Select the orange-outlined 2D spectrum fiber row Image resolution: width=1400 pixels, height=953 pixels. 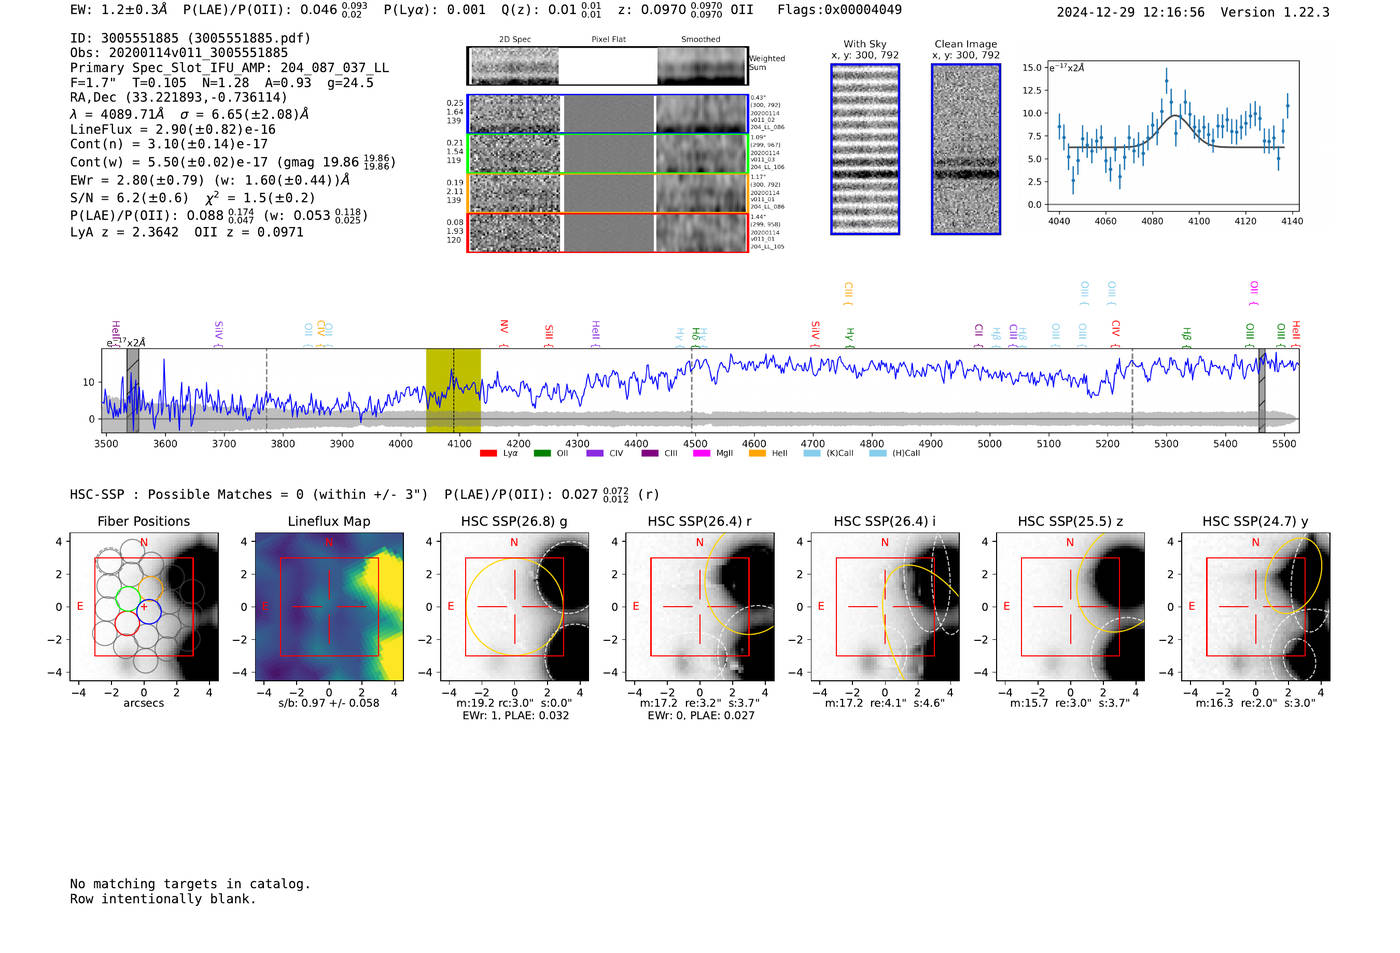coord(607,193)
